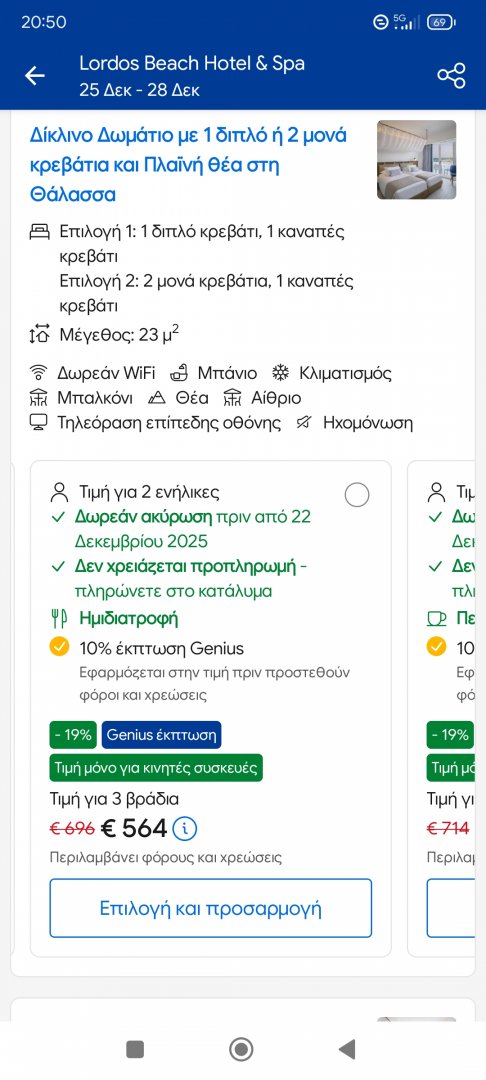Tap the snowflake Κλιματισμός icon
486x1080 pixels.
pyautogui.click(x=280, y=373)
